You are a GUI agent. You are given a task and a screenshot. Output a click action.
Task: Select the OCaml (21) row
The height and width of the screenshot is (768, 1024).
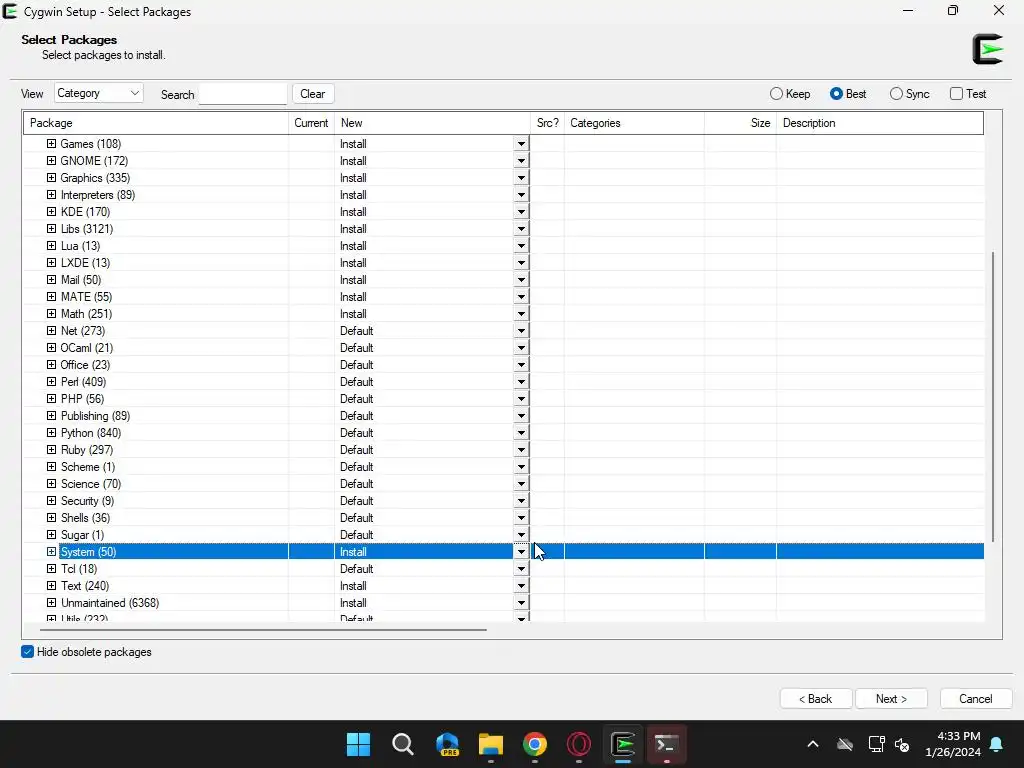point(504,348)
